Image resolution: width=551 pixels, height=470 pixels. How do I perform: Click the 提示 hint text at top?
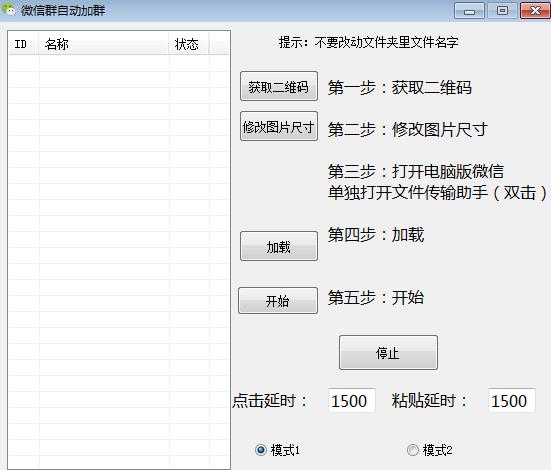tap(368, 43)
